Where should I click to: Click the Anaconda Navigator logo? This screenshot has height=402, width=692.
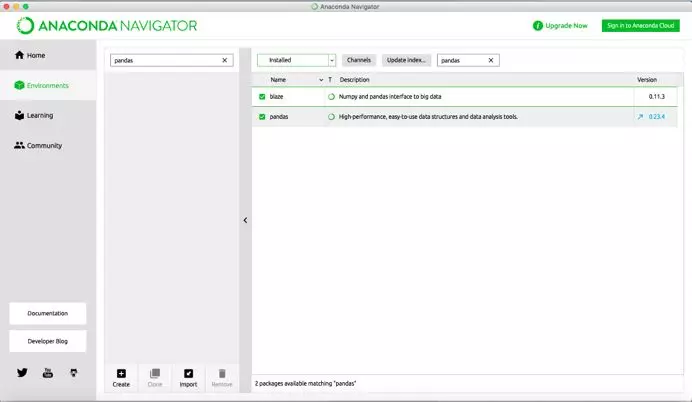pyautogui.click(x=107, y=26)
